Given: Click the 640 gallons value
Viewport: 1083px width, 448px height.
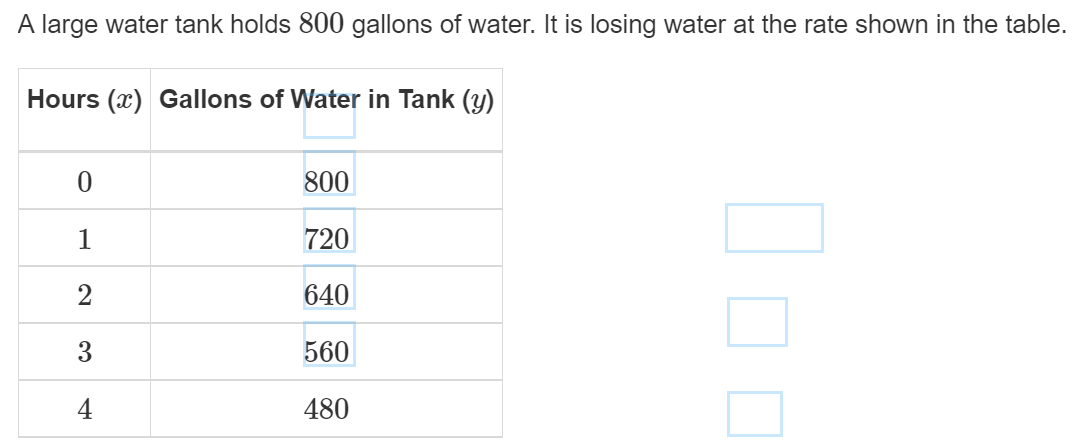Looking at the screenshot, I should click(x=327, y=295).
